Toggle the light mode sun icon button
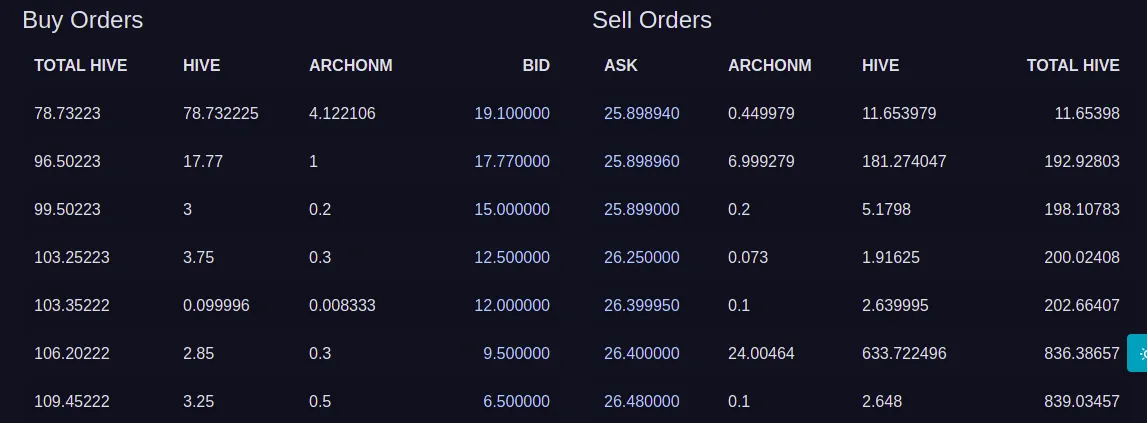The image size is (1147, 423). [x=1138, y=353]
